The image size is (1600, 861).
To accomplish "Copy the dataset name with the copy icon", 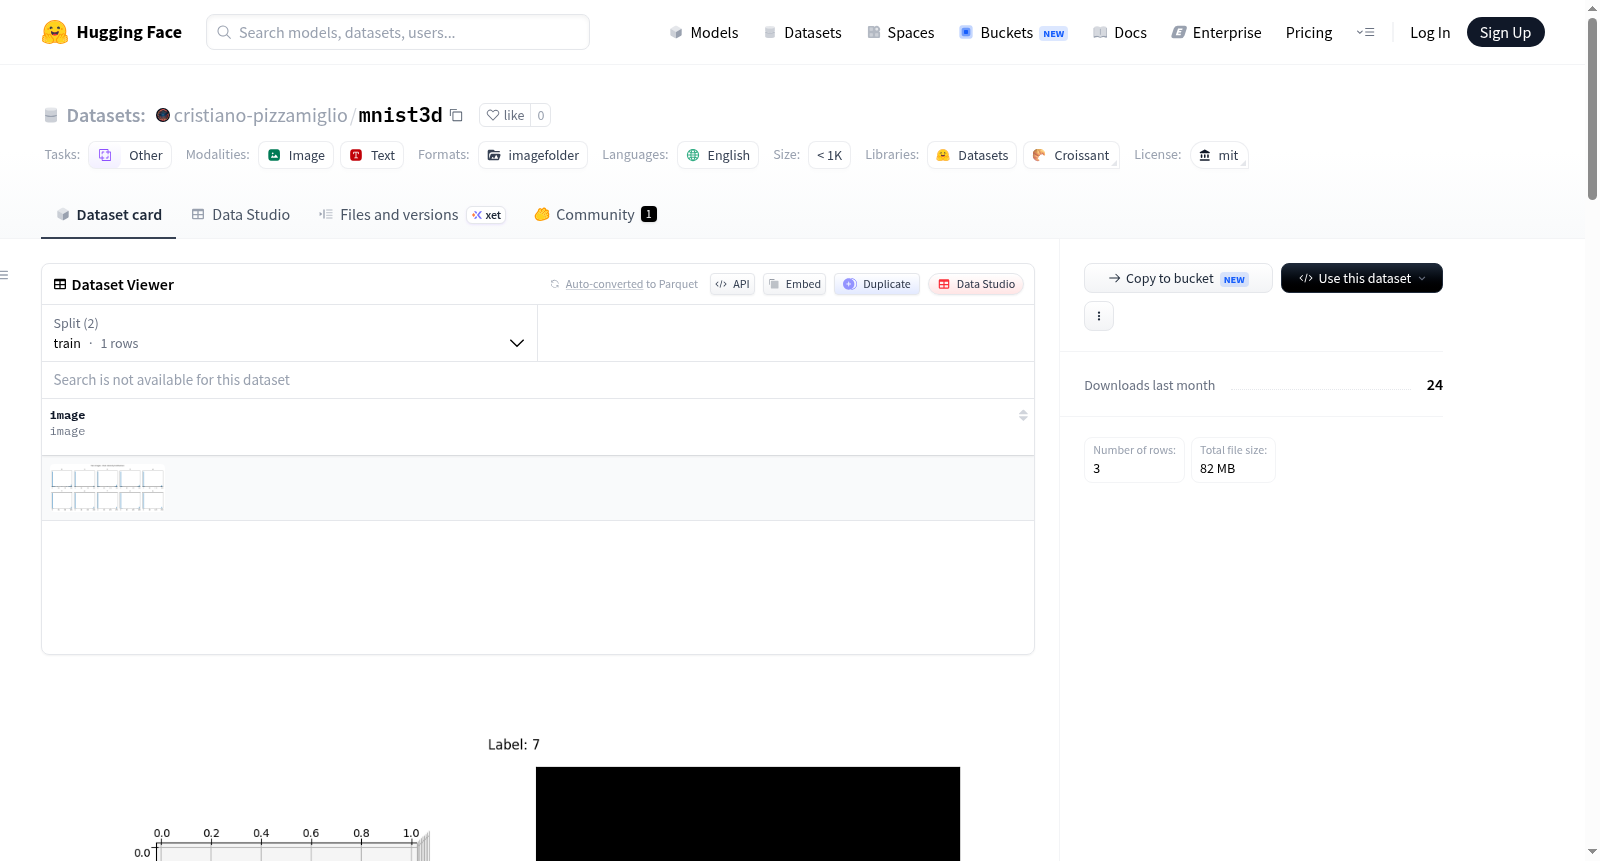I will tap(456, 115).
